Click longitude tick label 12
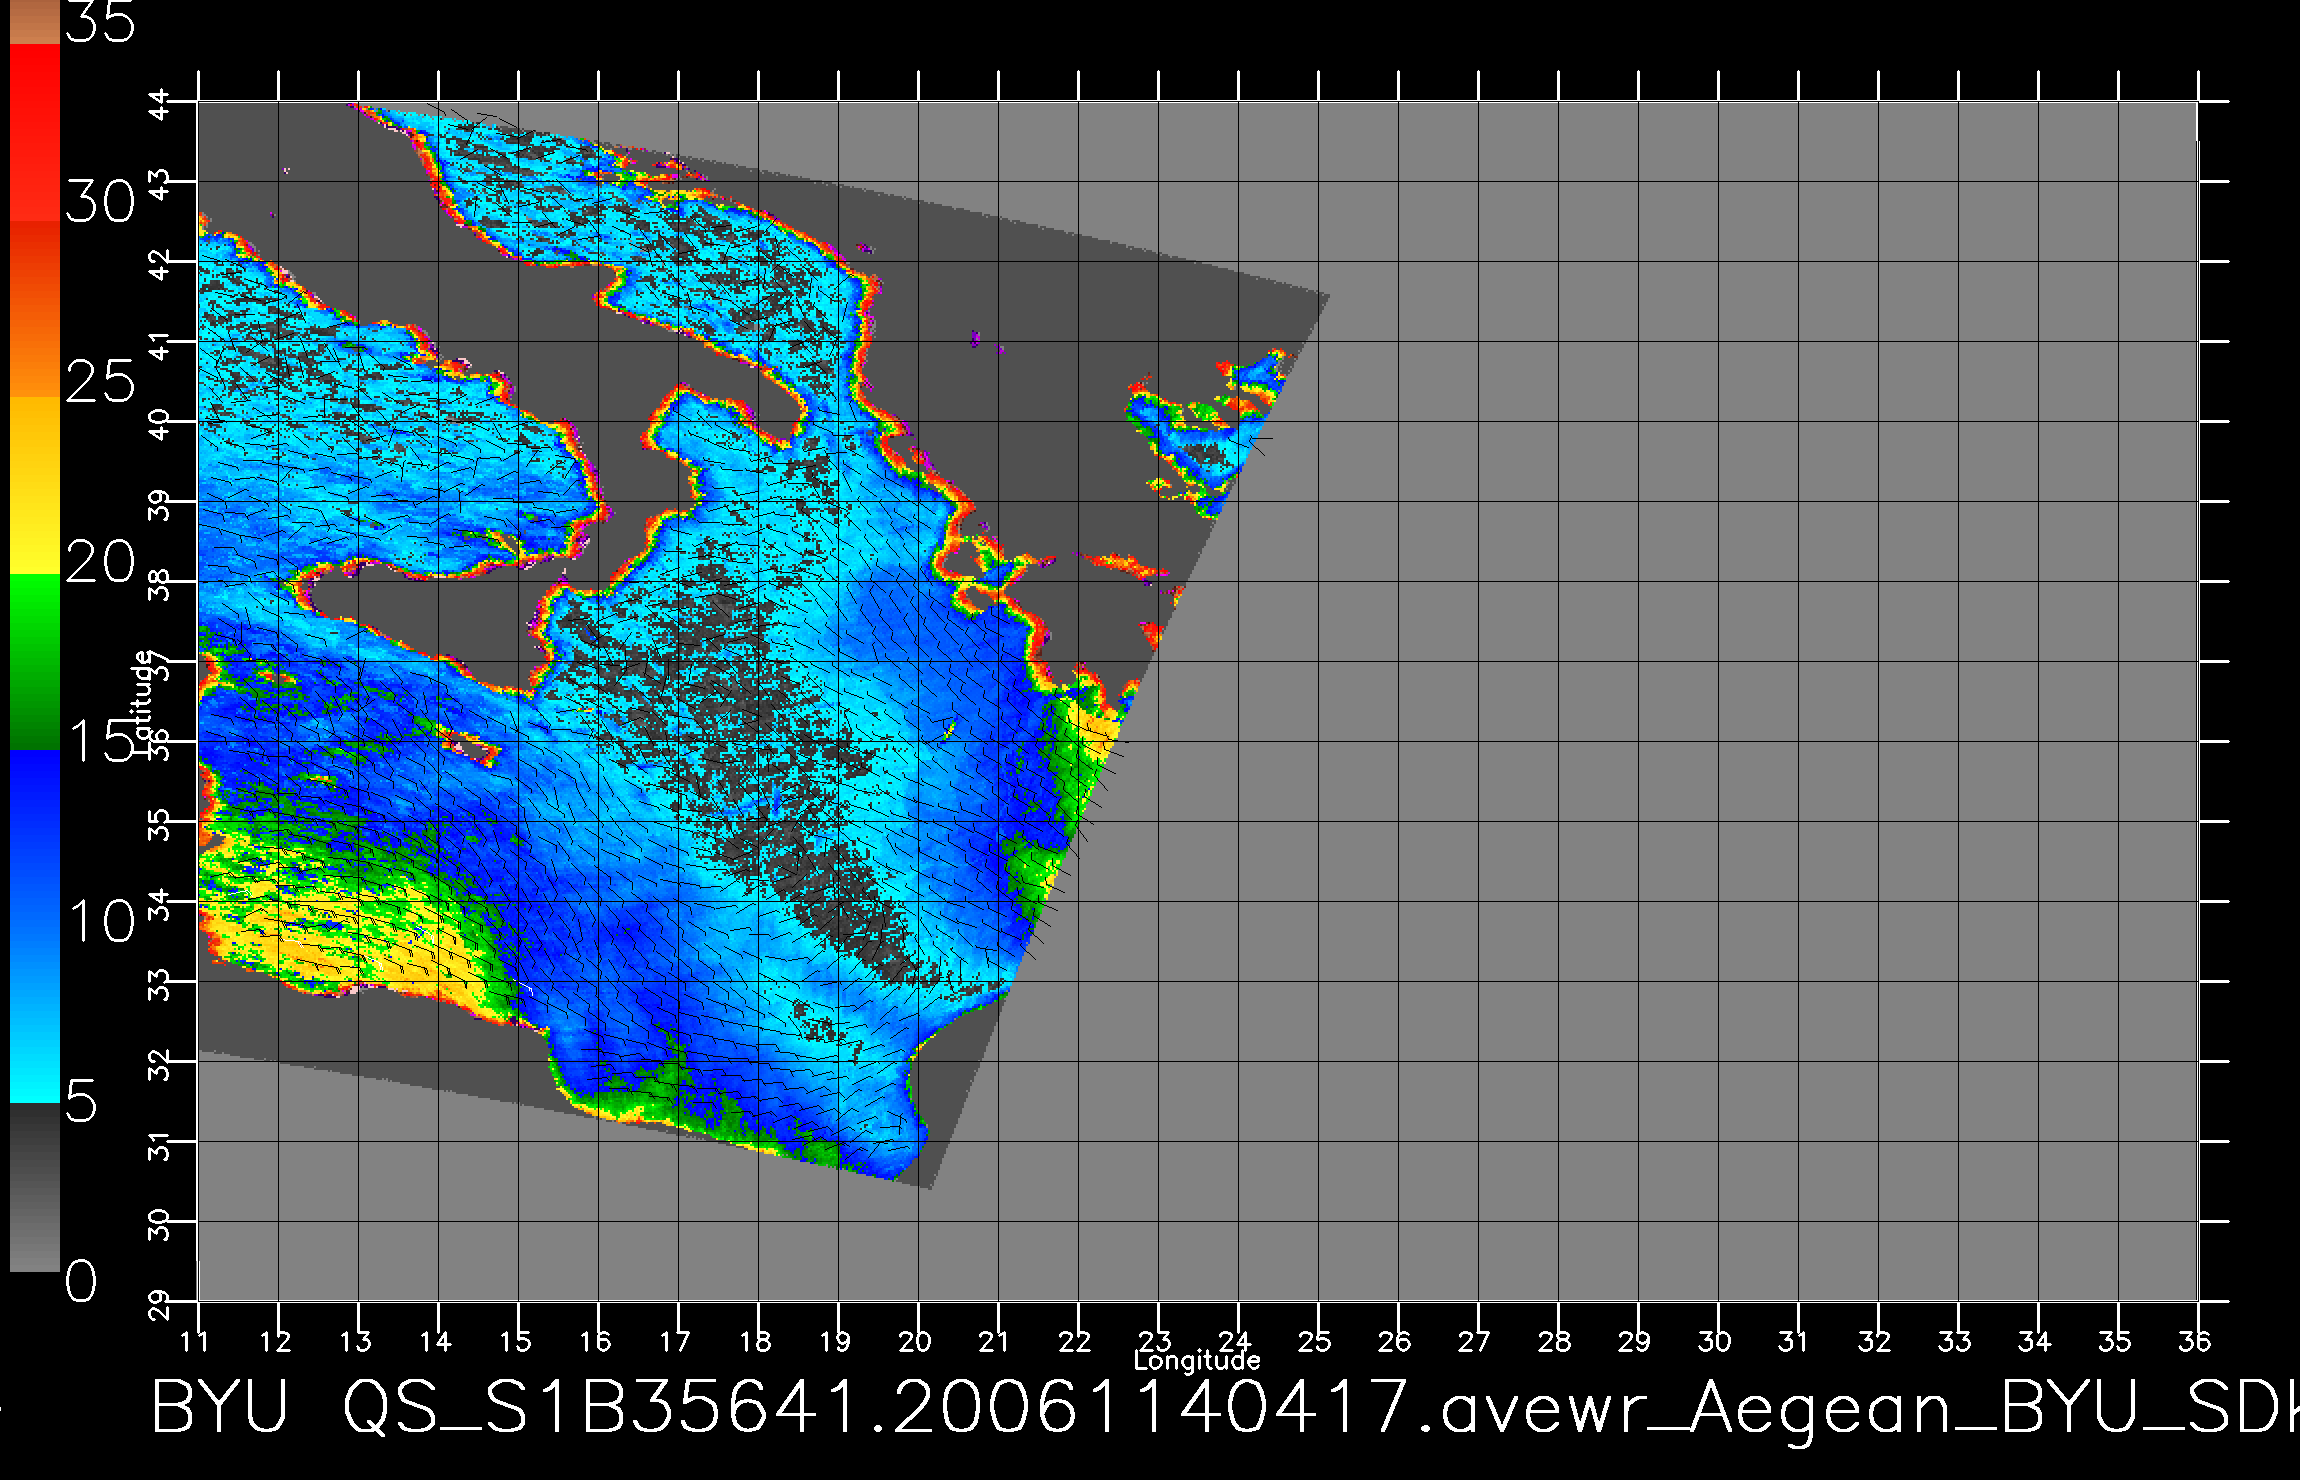This screenshot has width=2300, height=1480. click(275, 1341)
